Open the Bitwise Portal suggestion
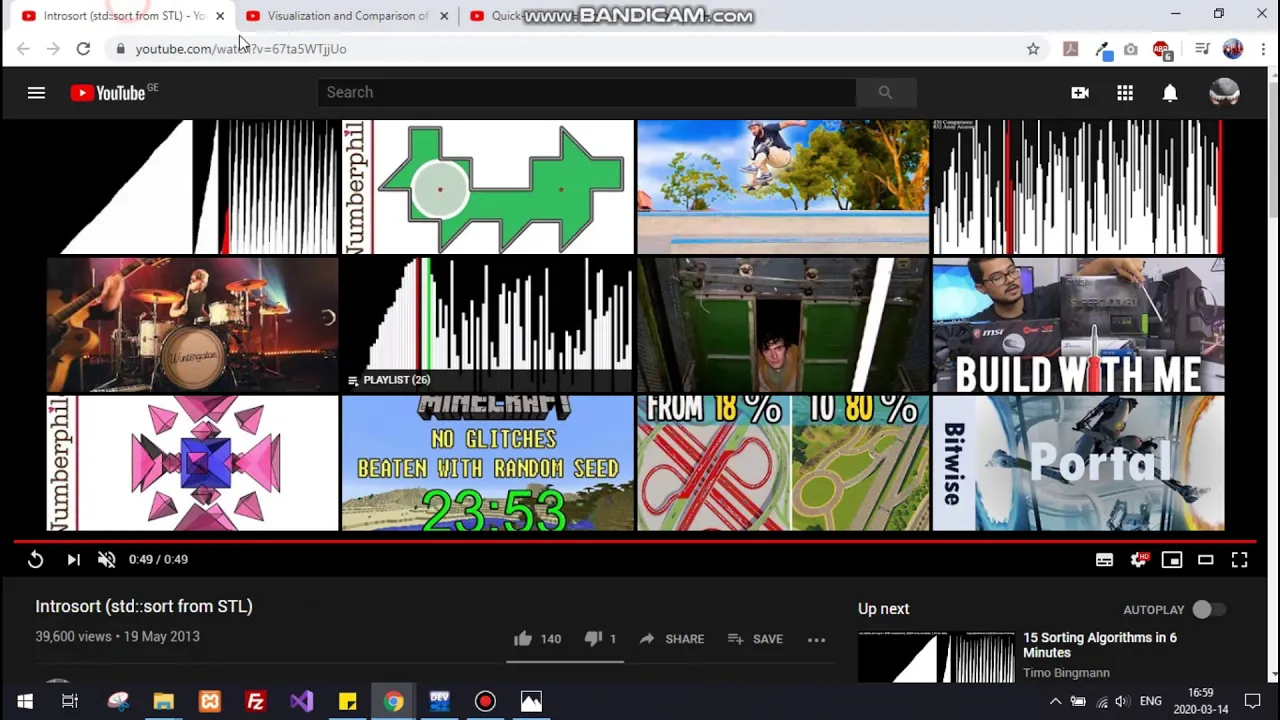 pos(1078,463)
